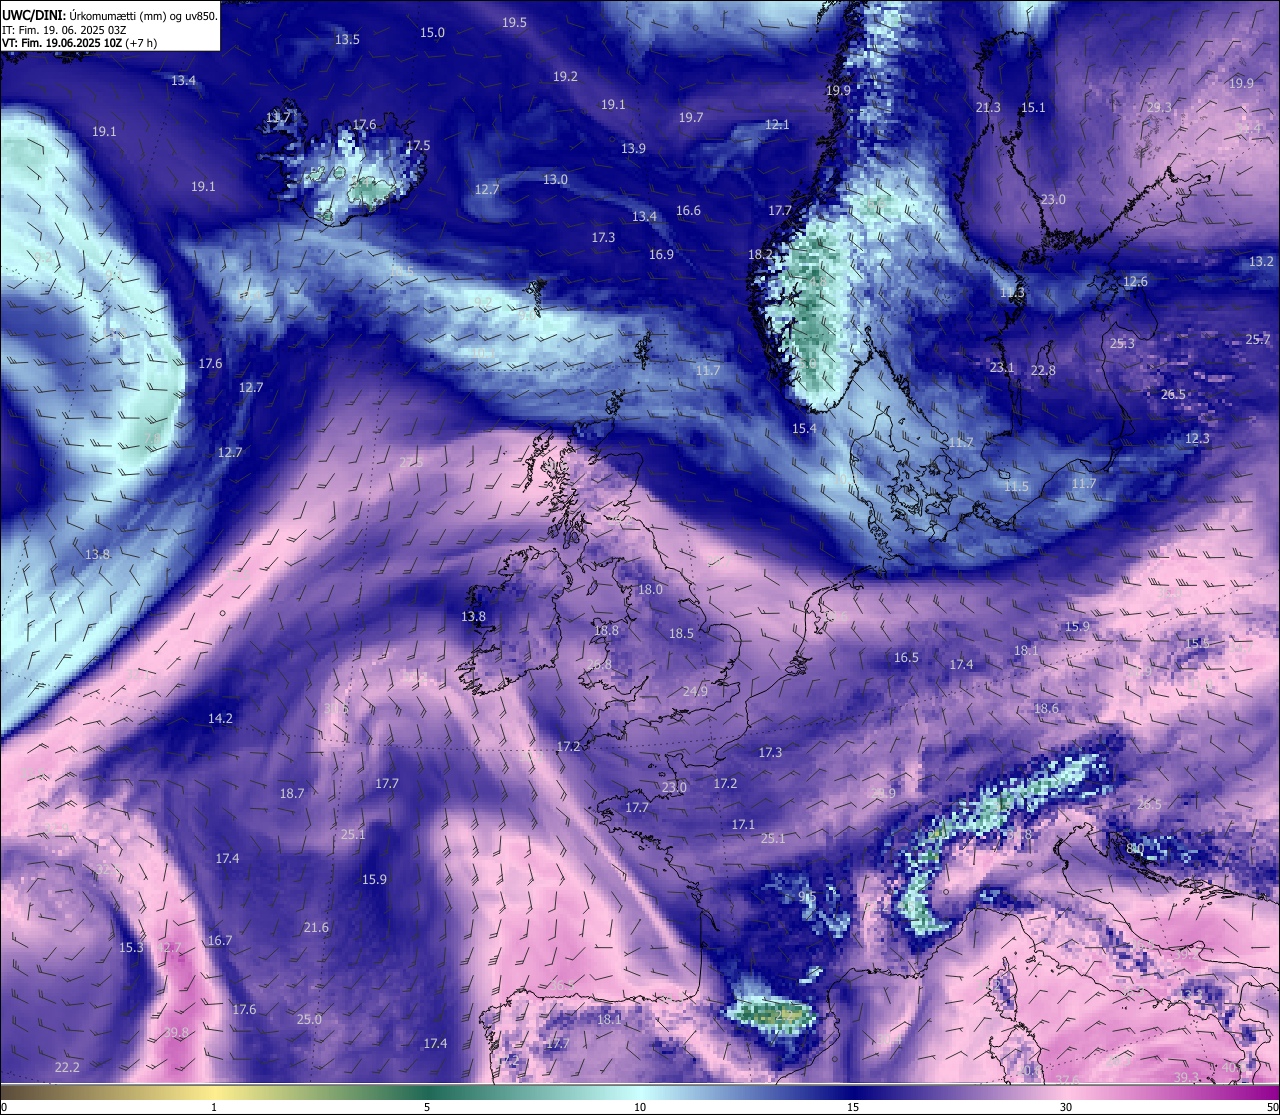Click the '21.3' value over Sweden
The width and height of the screenshot is (1280, 1115).
tap(988, 108)
